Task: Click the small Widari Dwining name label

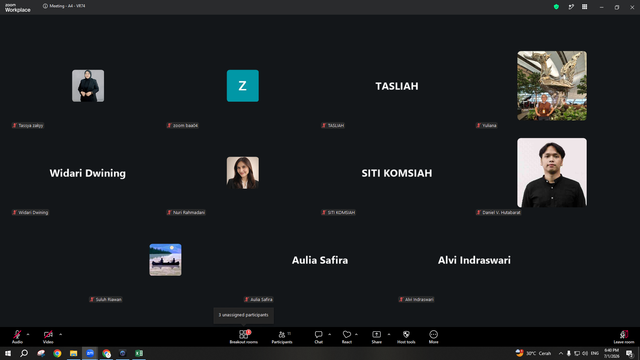Action: [x=30, y=212]
